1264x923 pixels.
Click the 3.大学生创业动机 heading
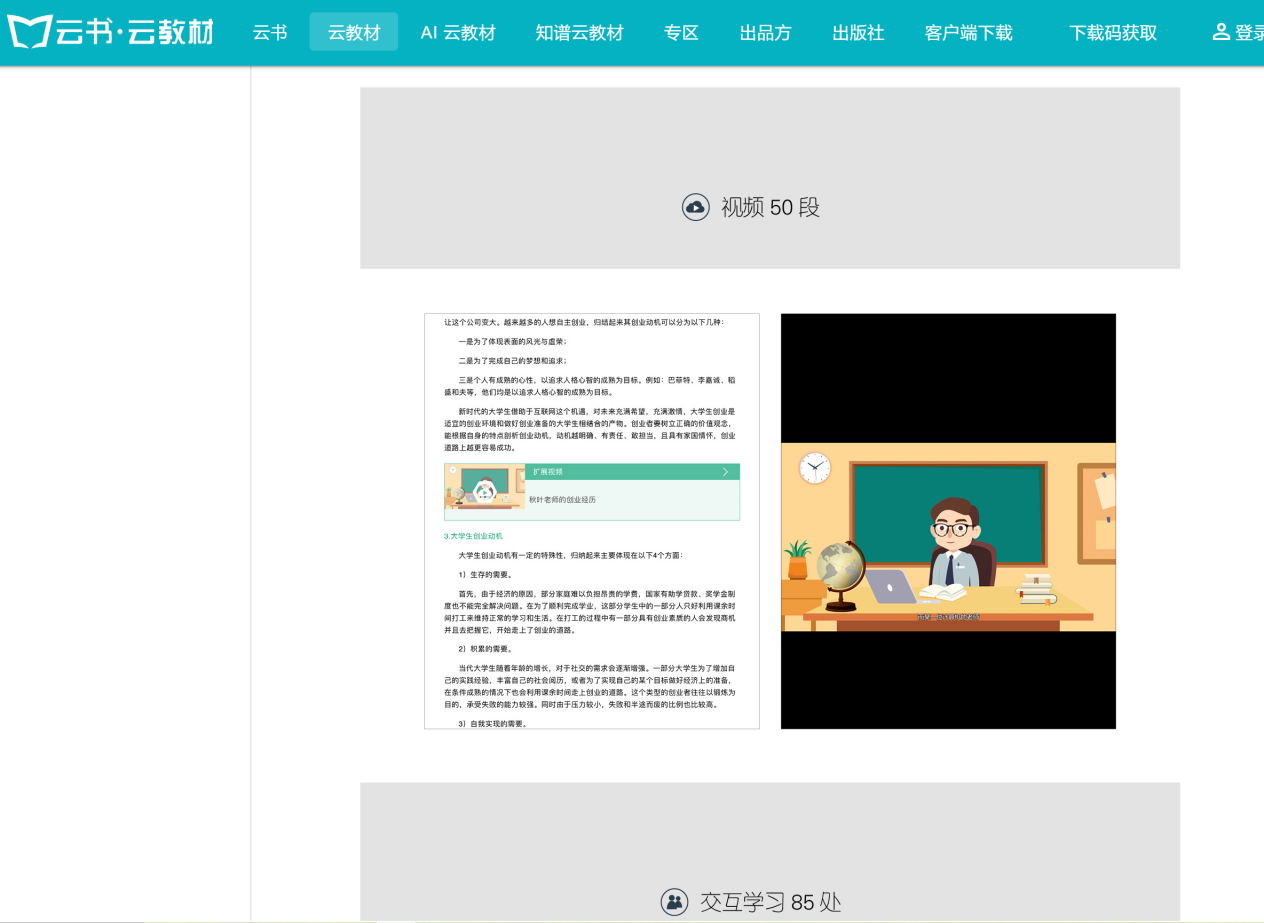click(x=473, y=536)
